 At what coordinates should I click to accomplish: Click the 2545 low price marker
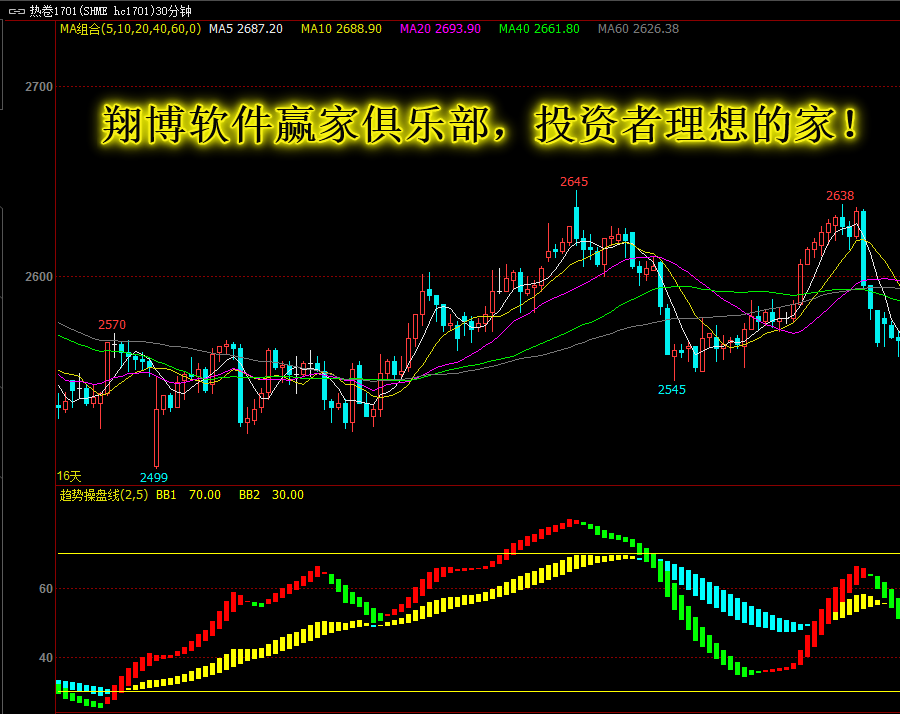tap(672, 390)
